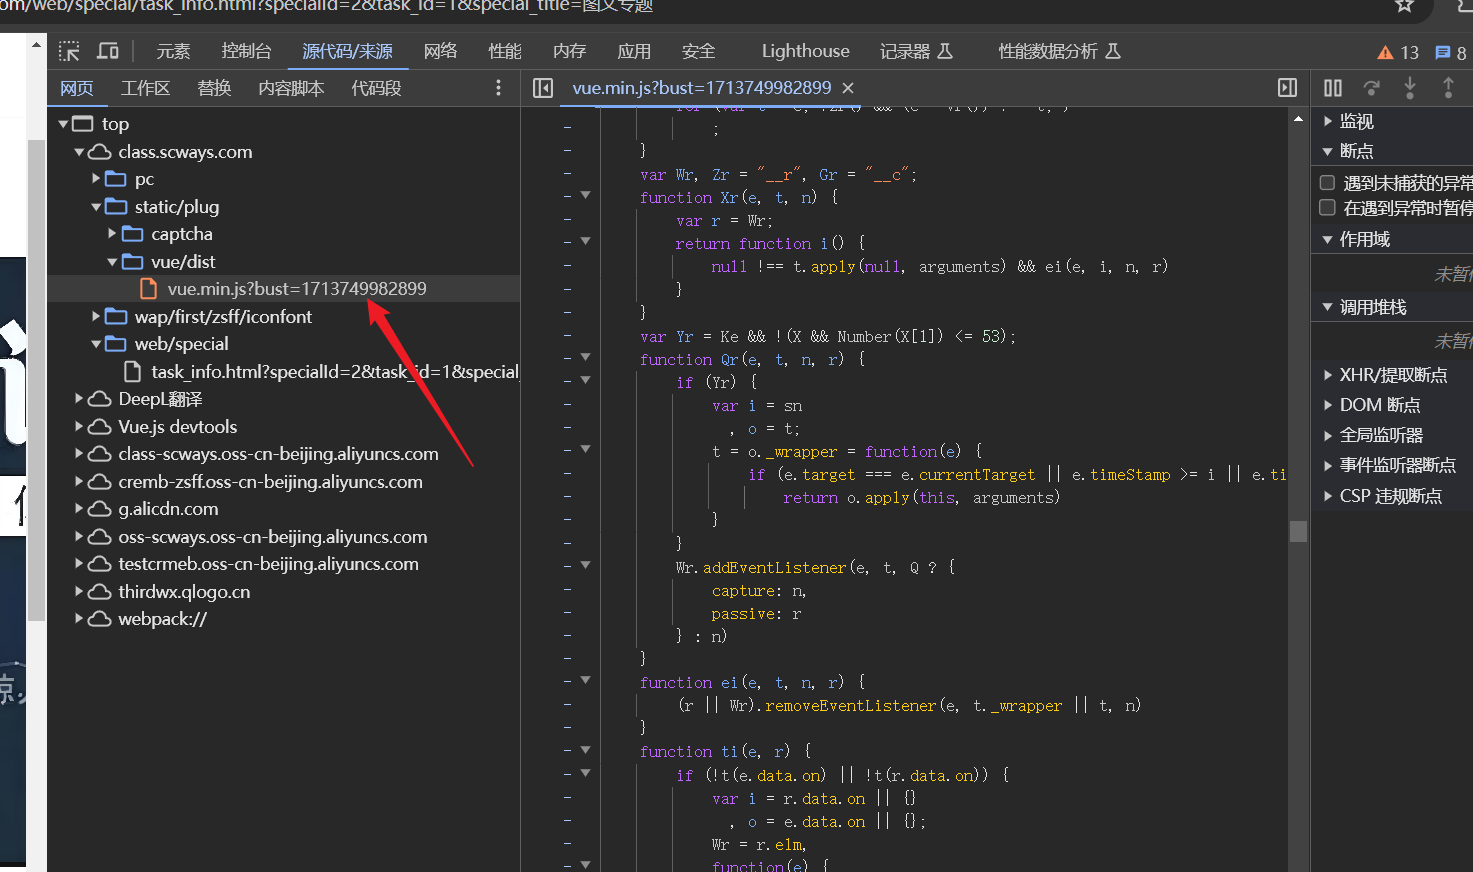Enable pause on caught exceptions checkbox
Image resolution: width=1473 pixels, height=872 pixels.
coord(1328,208)
